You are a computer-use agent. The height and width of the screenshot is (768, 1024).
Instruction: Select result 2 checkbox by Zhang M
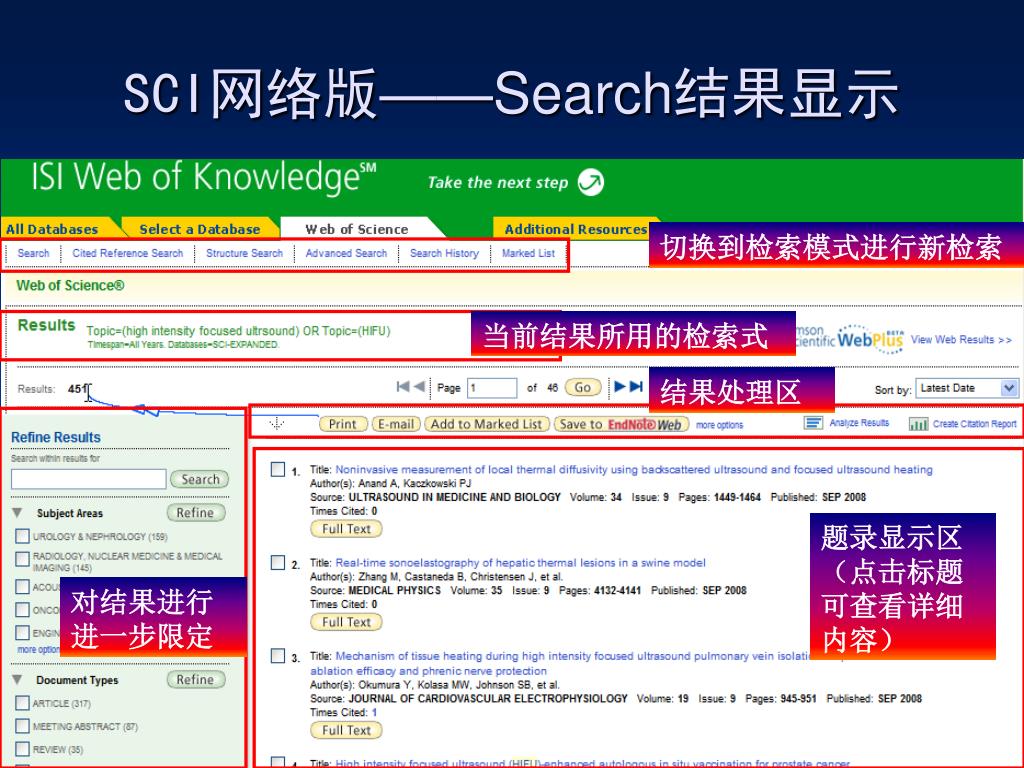(278, 563)
